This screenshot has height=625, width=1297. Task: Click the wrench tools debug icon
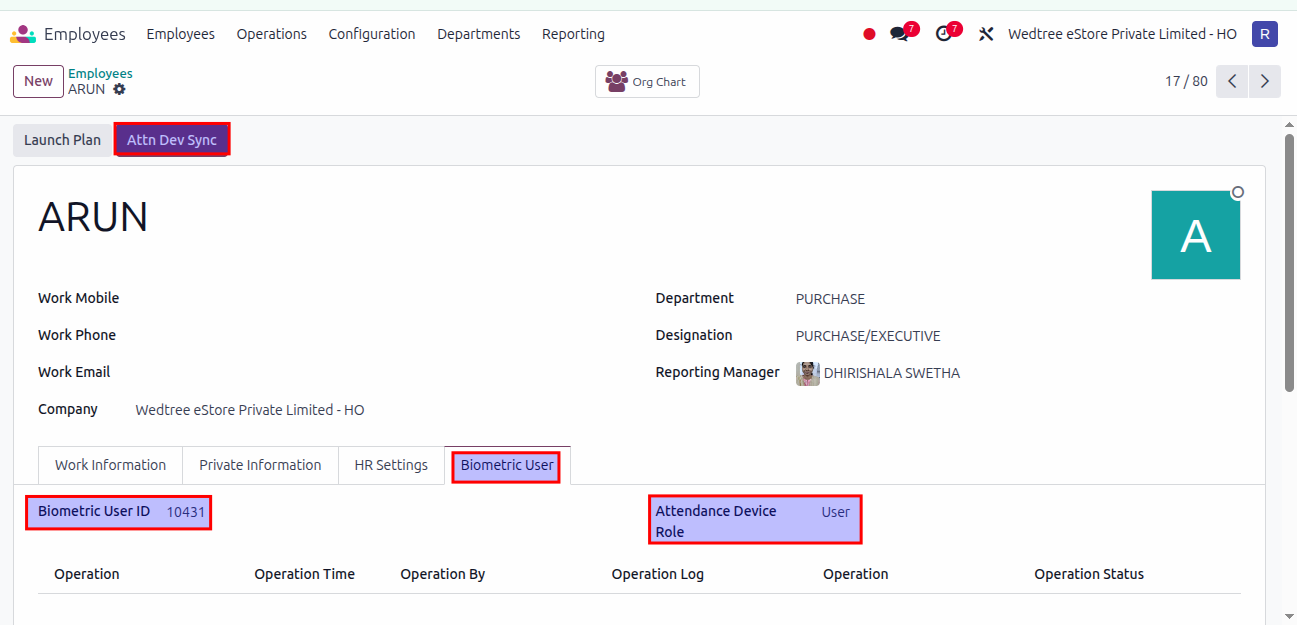[x=986, y=34]
